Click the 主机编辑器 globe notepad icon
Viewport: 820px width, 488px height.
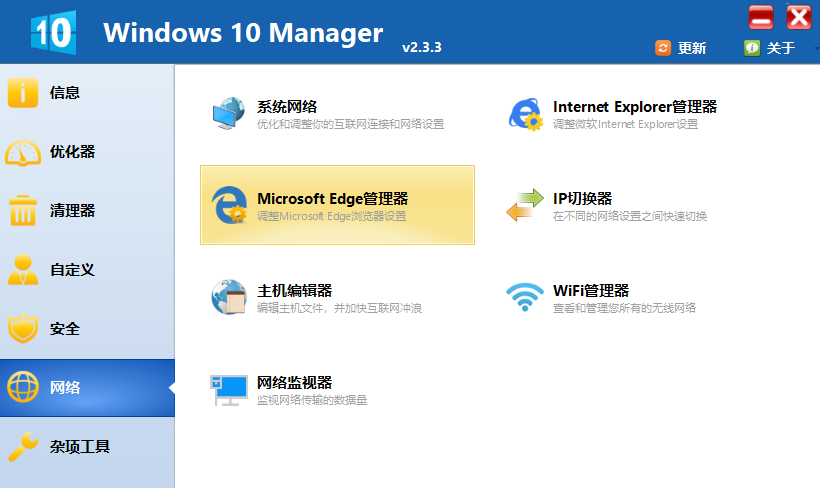coord(229,297)
